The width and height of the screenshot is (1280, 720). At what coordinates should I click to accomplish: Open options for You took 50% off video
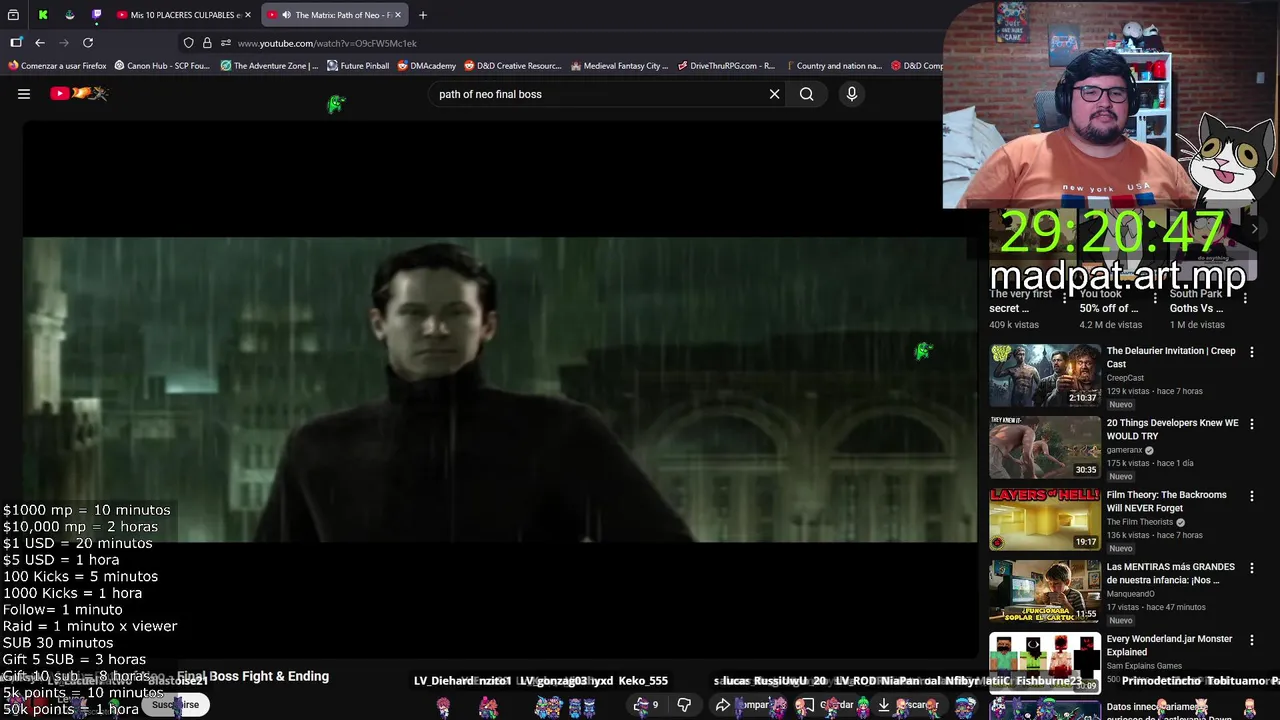click(x=1155, y=298)
